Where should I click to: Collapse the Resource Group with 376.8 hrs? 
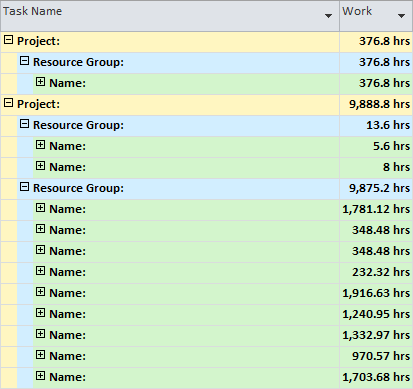point(24,61)
